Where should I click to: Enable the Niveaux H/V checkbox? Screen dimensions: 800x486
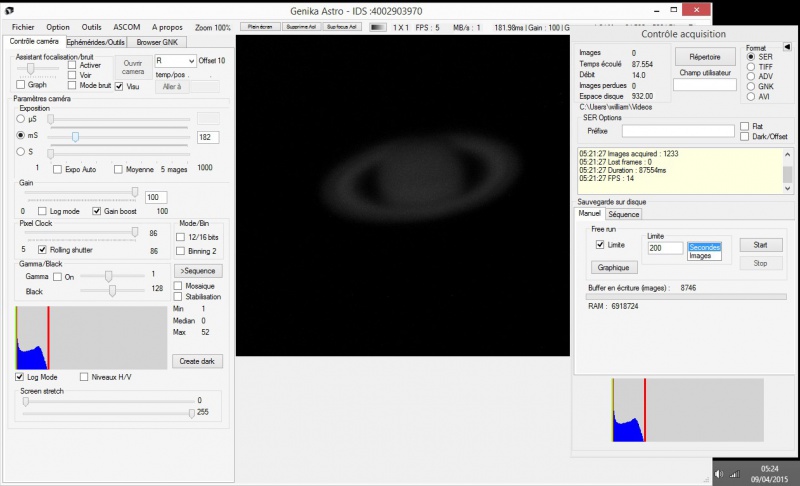(x=84, y=377)
